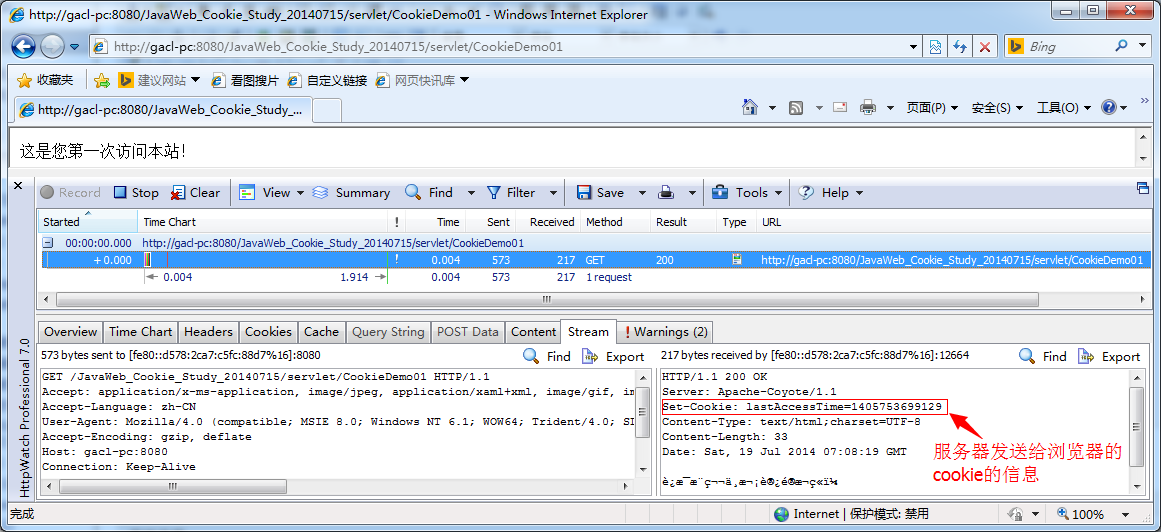The height and width of the screenshot is (532, 1161).
Task: Open the HttpWatch Help dropdown
Action: 830,193
